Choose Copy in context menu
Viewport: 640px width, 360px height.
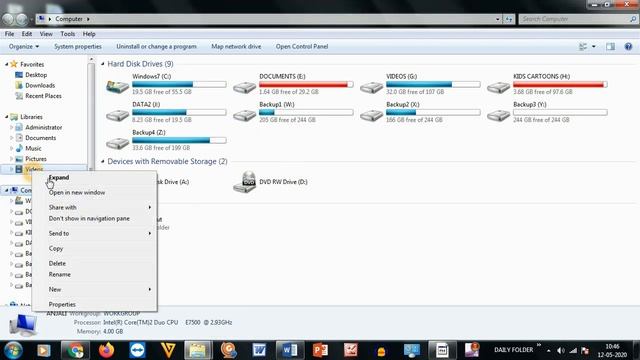(95, 249)
